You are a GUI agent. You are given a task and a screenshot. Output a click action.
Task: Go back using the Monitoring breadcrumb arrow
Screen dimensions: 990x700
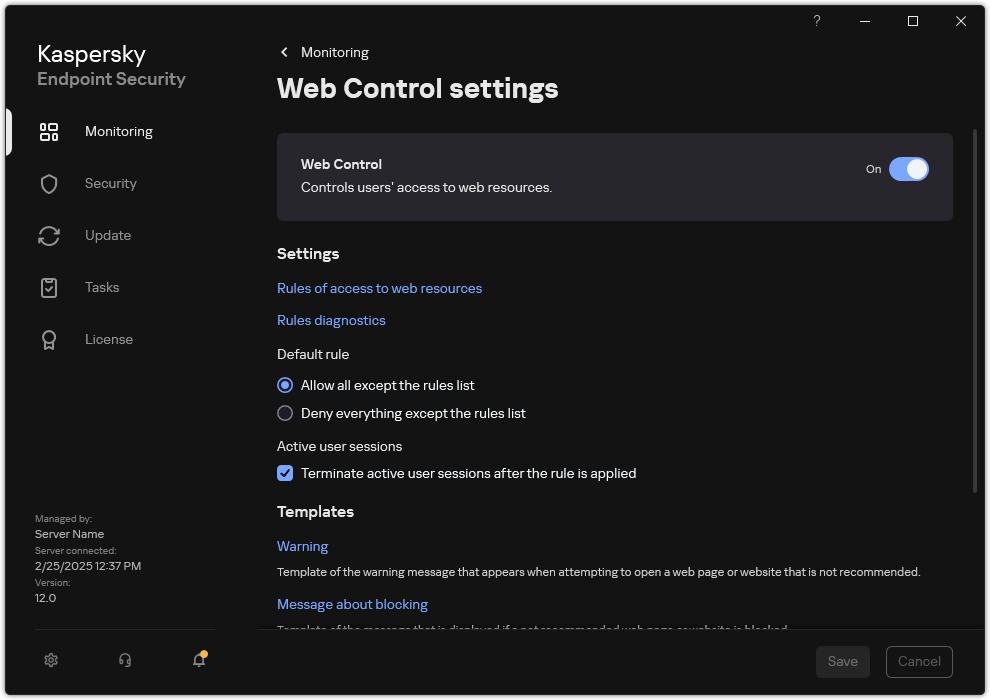[x=284, y=52]
